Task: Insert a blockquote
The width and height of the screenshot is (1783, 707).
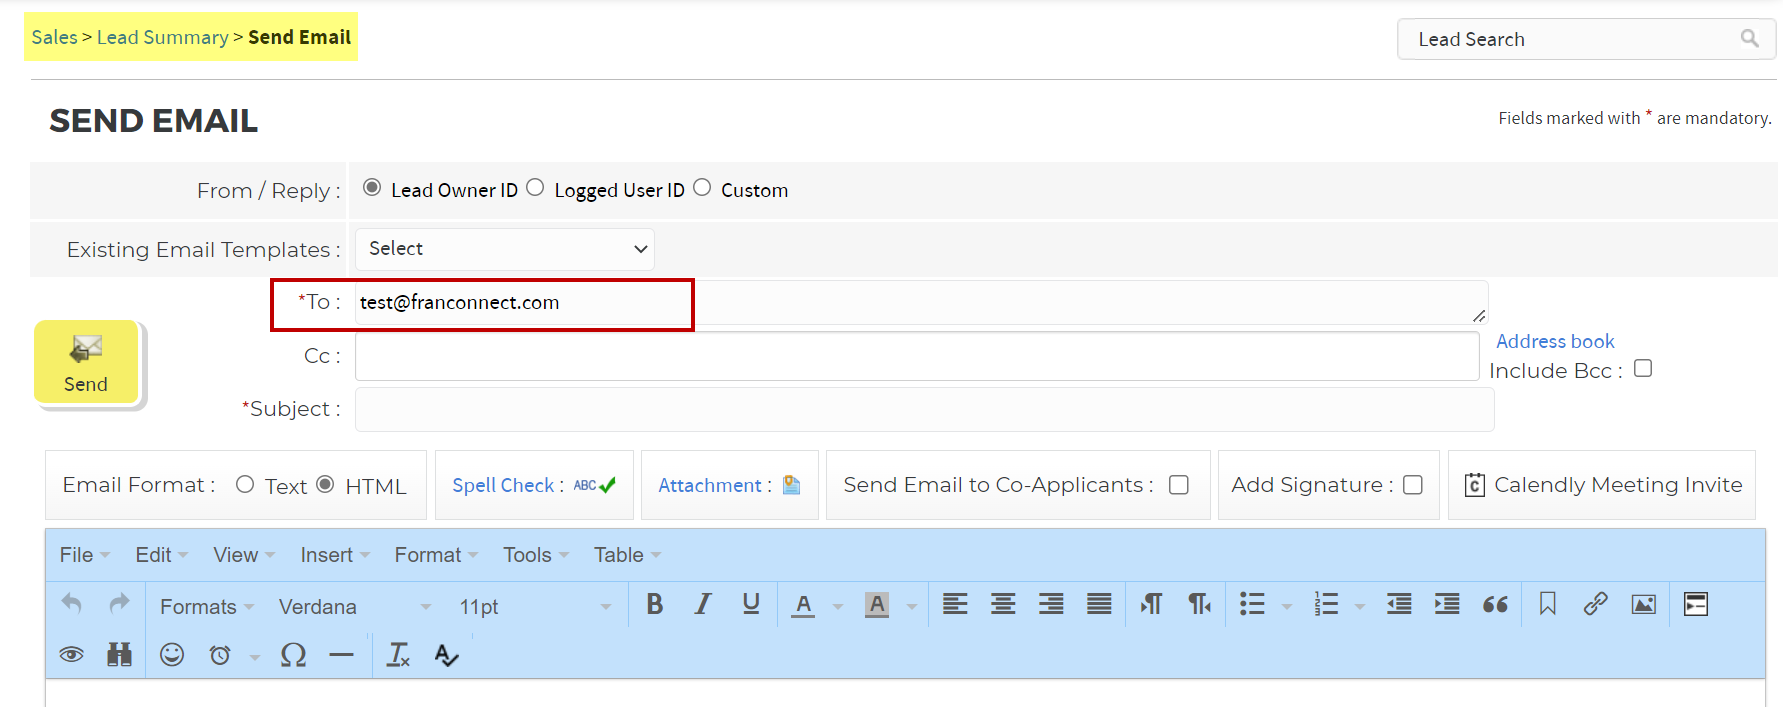Action: [1495, 604]
